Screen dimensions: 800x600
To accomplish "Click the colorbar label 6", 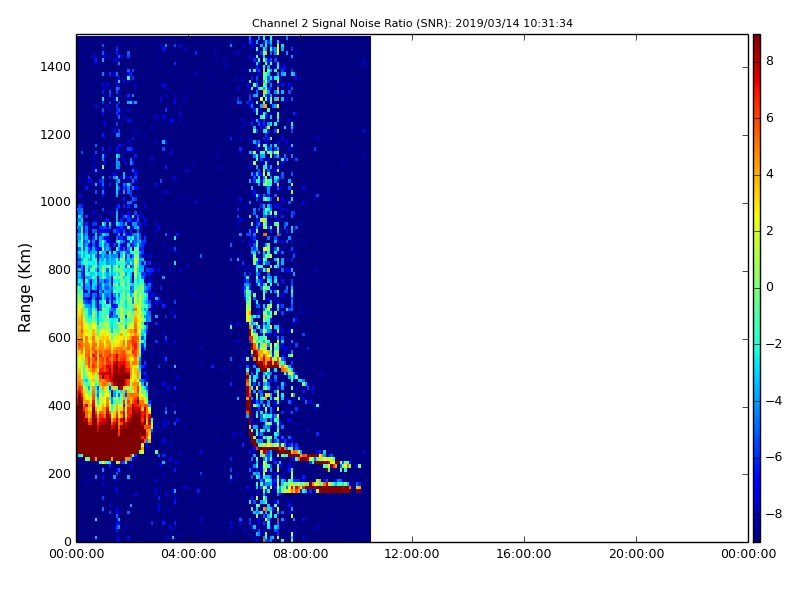I will click(x=770, y=118).
